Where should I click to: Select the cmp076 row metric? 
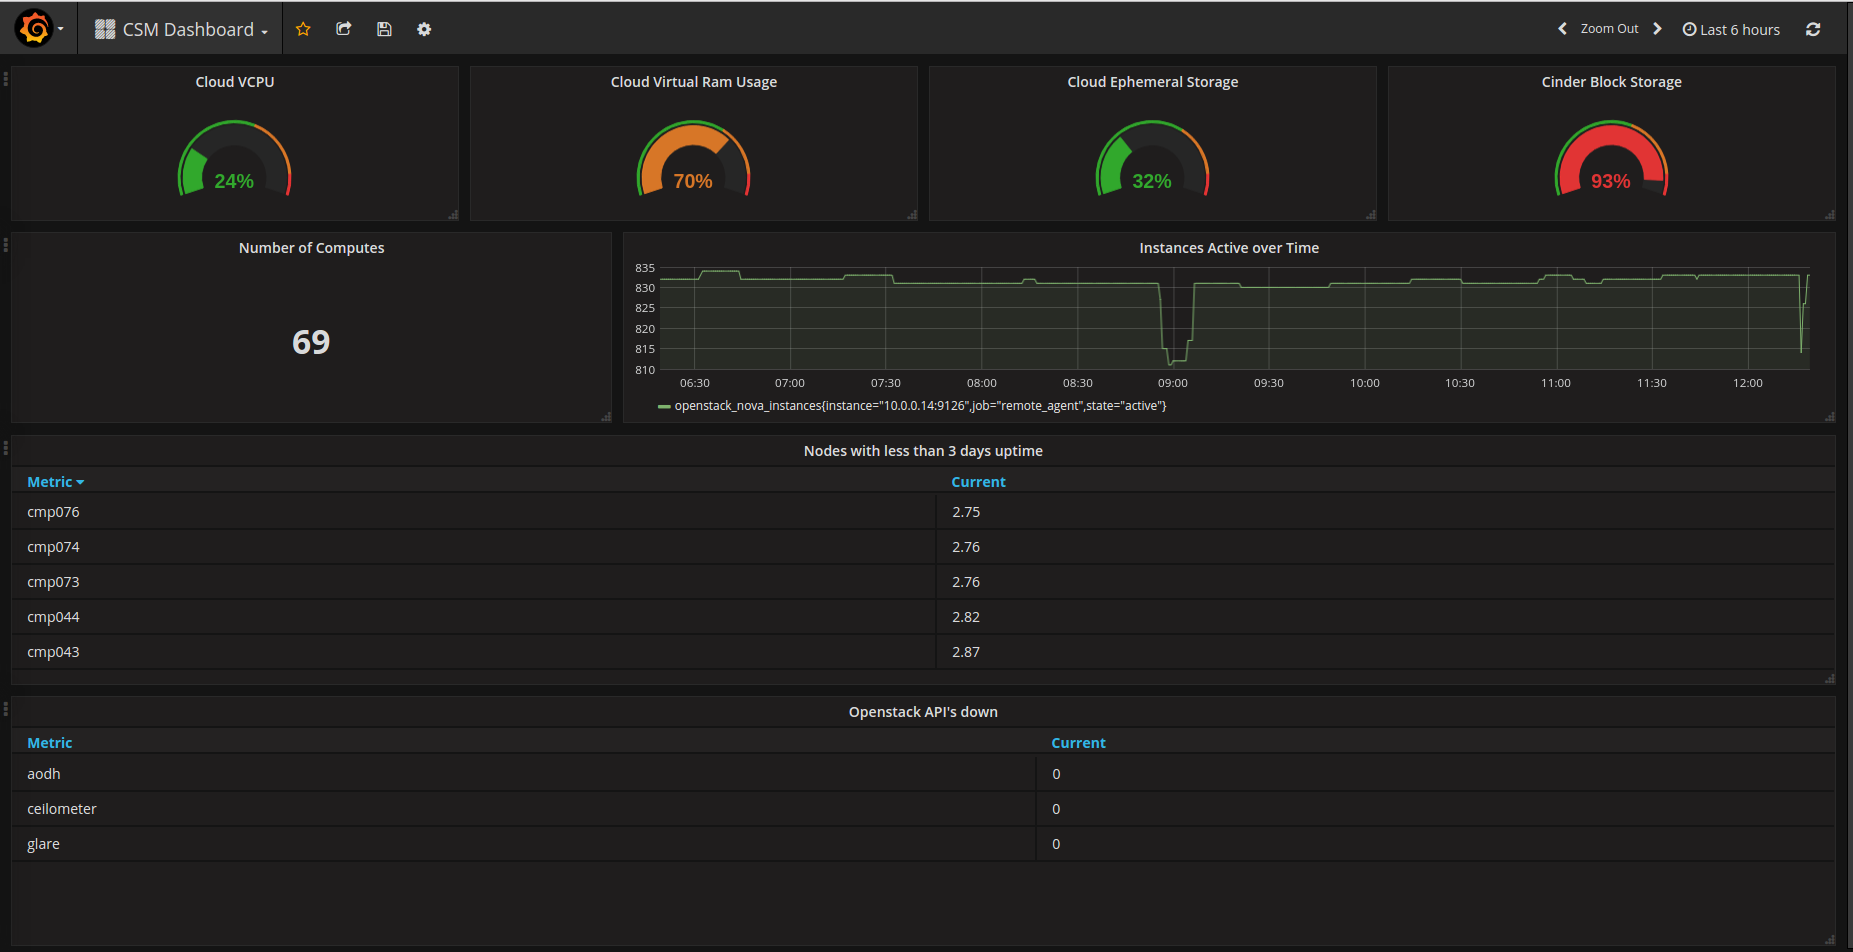coord(53,512)
